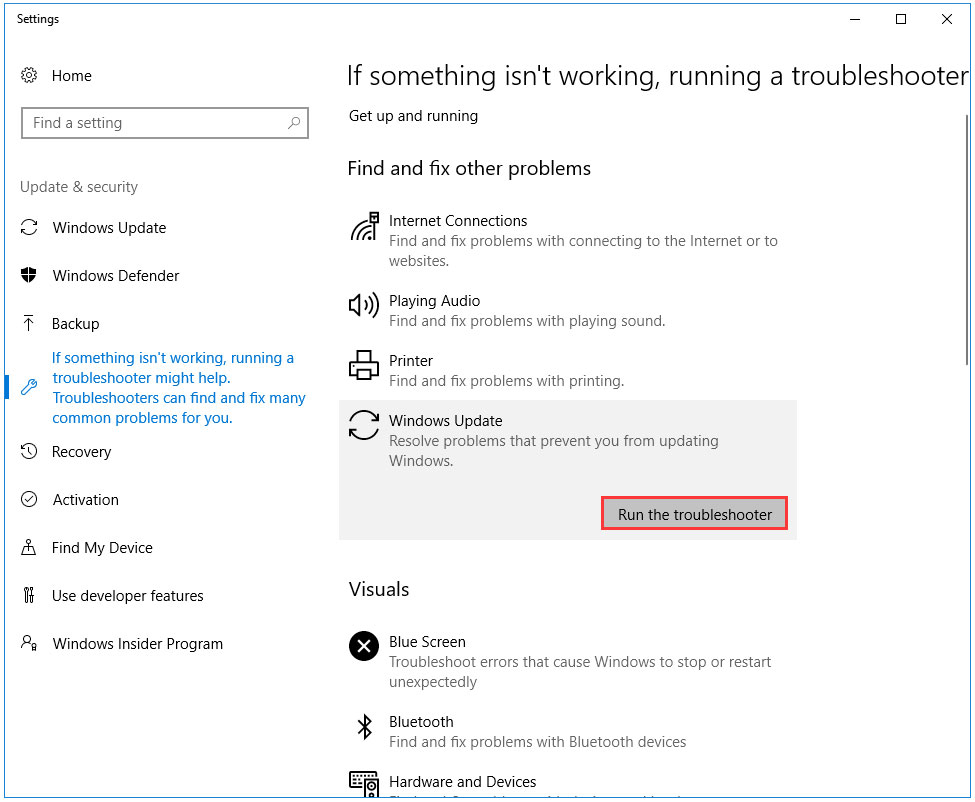This screenshot has height=802, width=975.
Task: Click the search magnifier icon
Action: pos(294,122)
